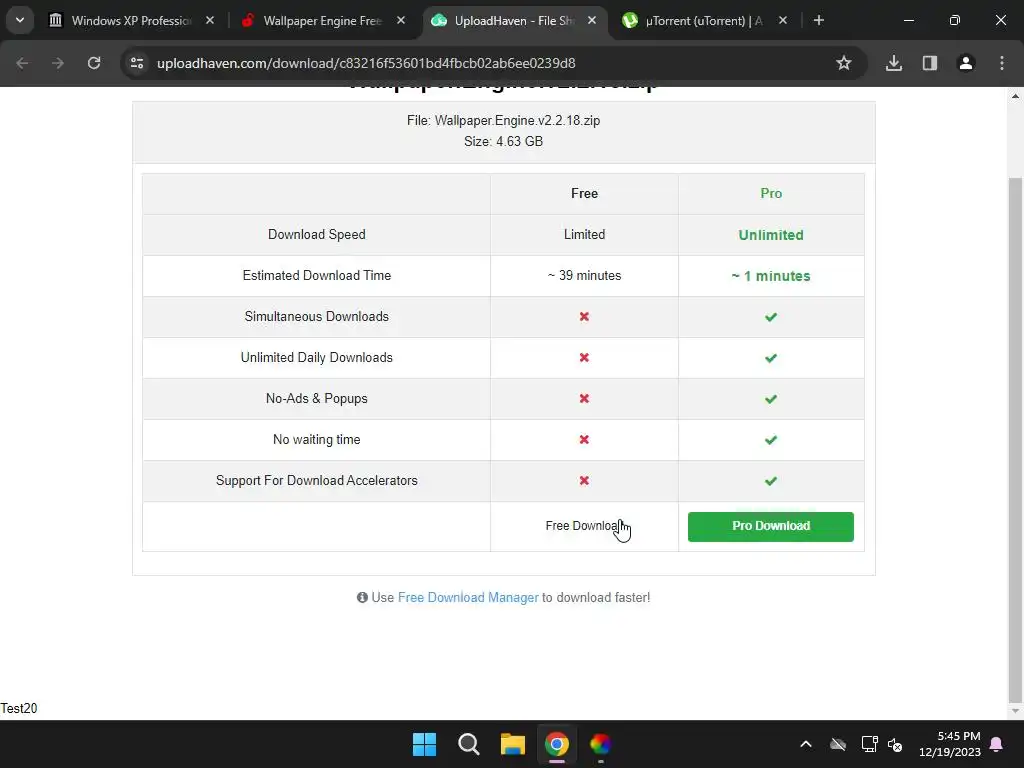
Task: Click the Estimated Download Time label
Action: point(317,276)
